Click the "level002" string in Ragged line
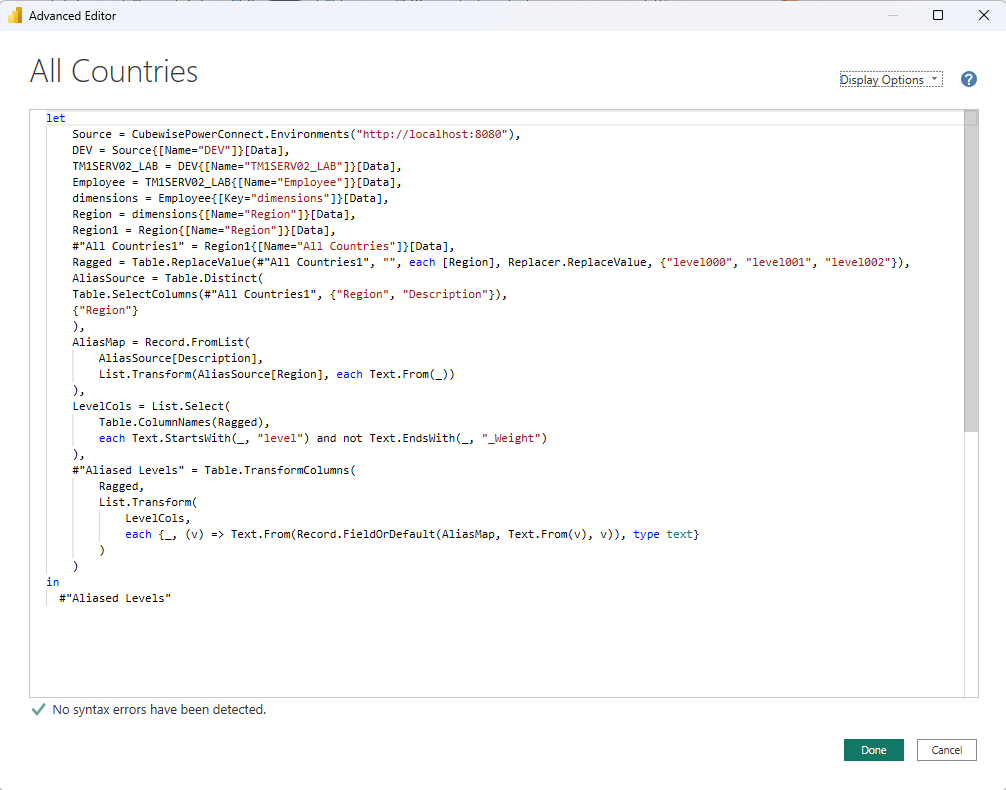The width and height of the screenshot is (1006, 790). click(x=858, y=262)
